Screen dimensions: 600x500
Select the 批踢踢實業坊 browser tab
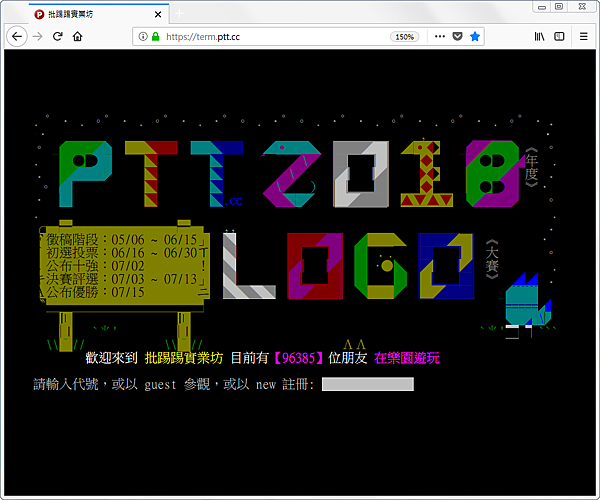tap(99, 14)
